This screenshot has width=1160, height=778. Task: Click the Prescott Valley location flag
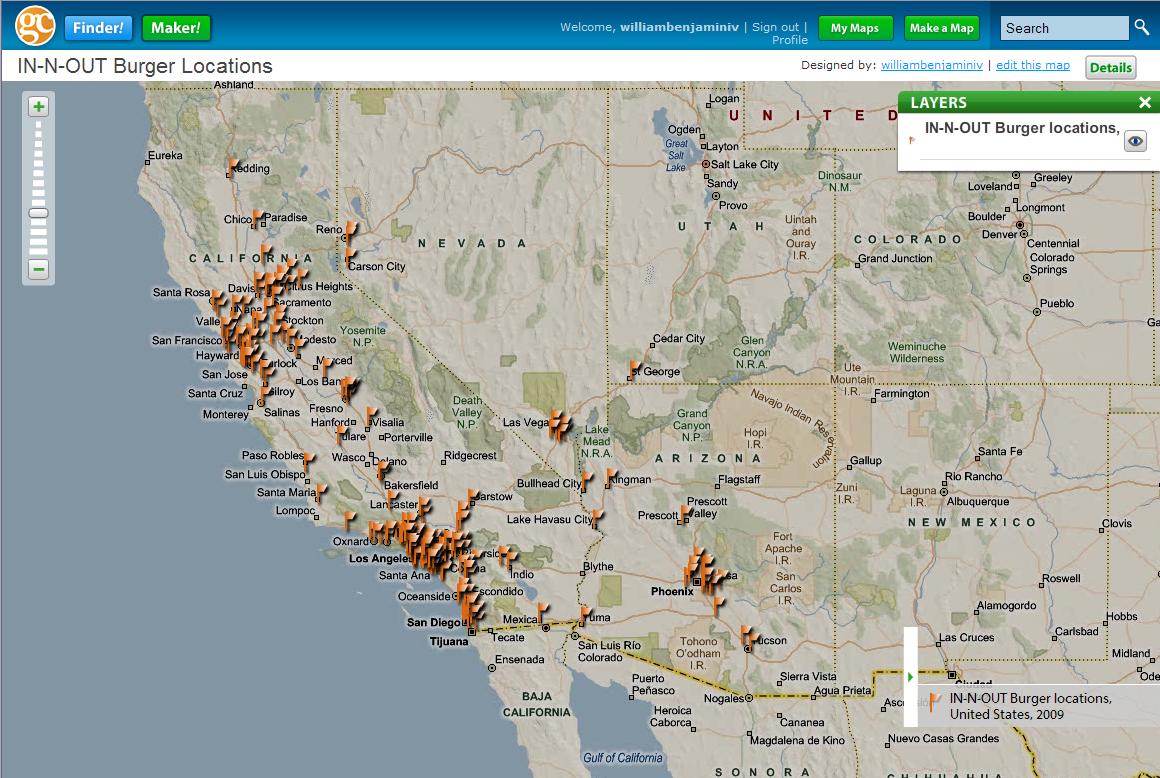point(687,513)
